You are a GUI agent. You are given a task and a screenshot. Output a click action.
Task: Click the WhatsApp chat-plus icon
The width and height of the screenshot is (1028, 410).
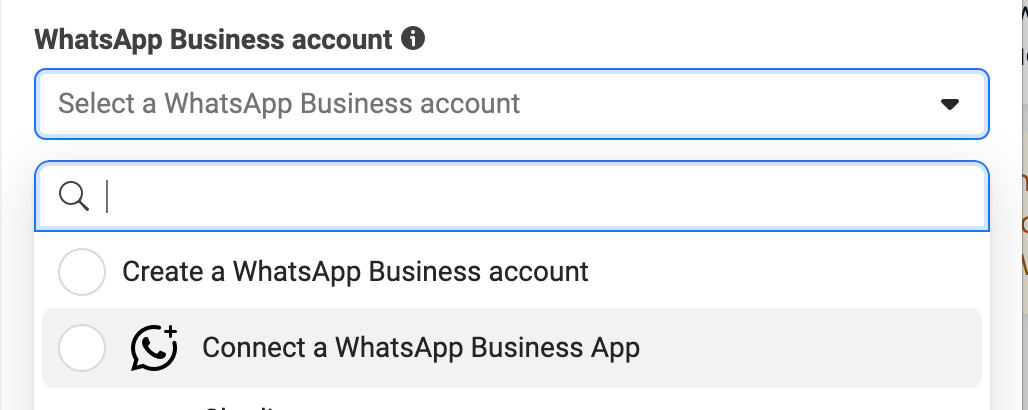click(154, 348)
